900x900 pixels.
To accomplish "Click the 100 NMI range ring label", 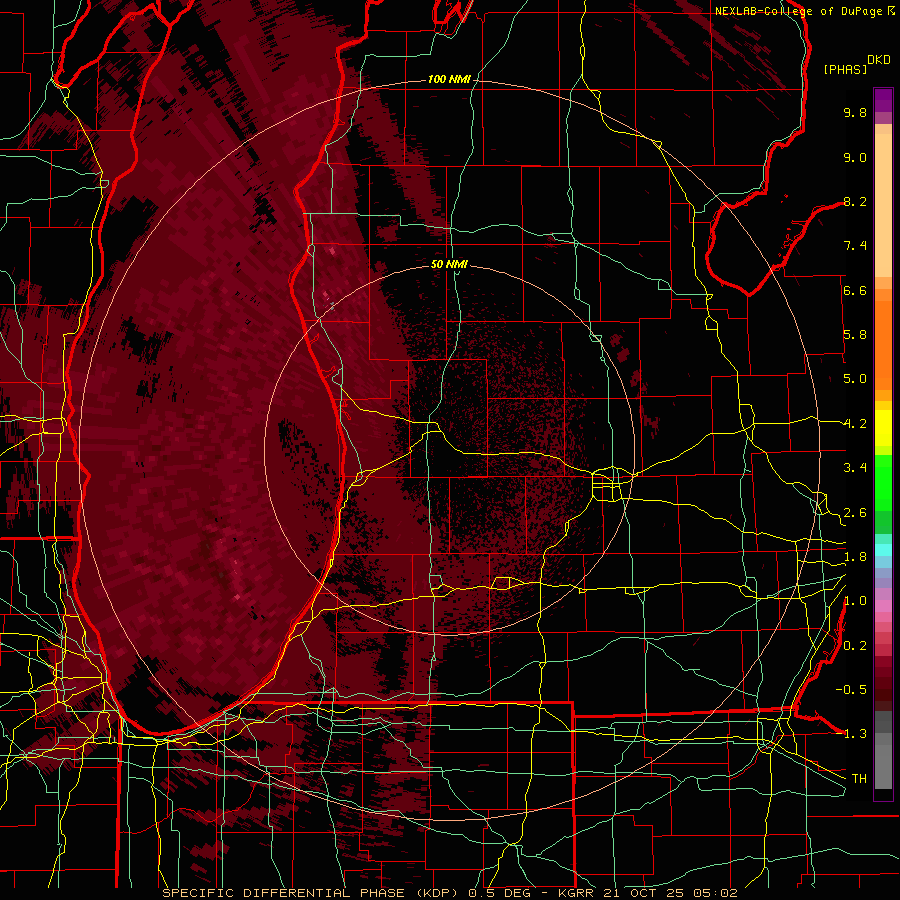I will [449, 79].
